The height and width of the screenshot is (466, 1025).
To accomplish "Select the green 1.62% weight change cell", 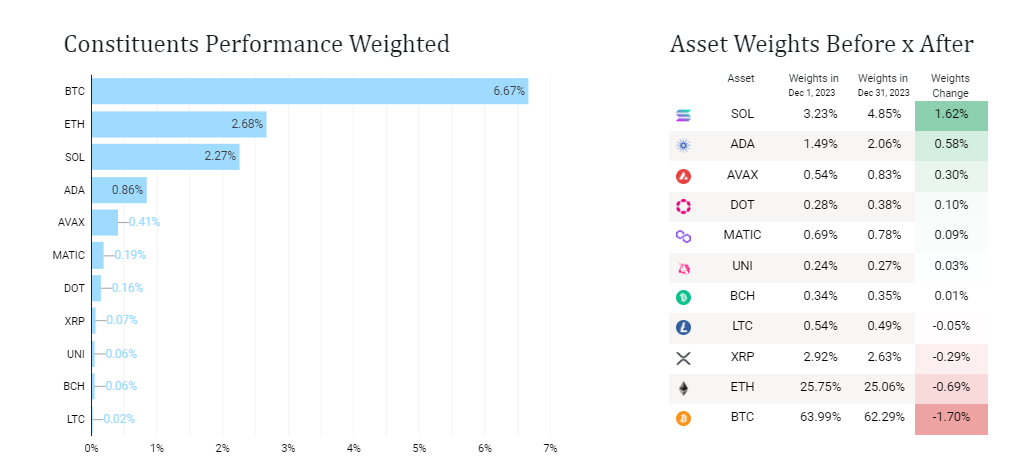I will 951,115.
